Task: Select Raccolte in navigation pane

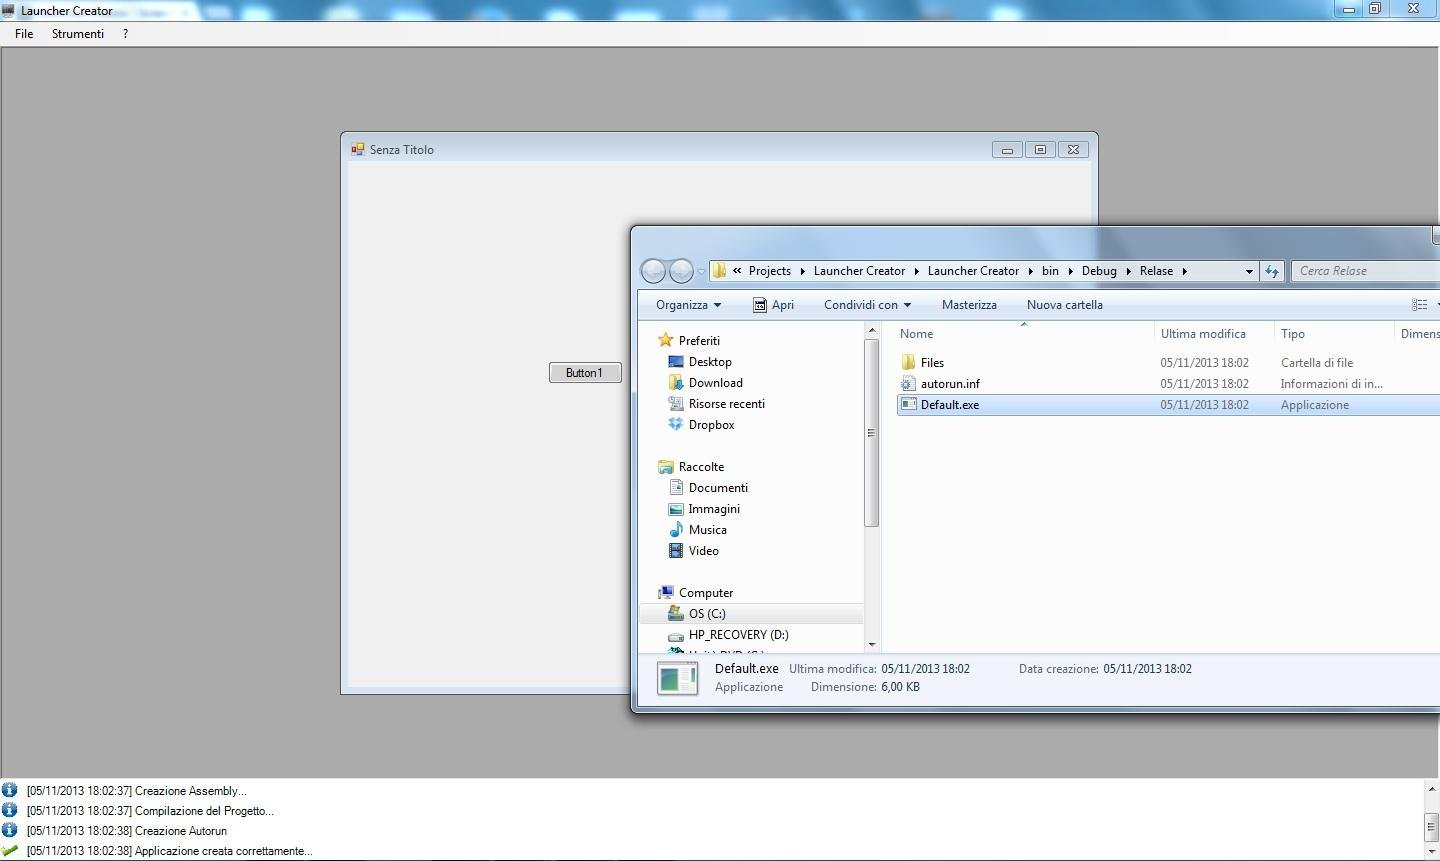Action: click(701, 467)
